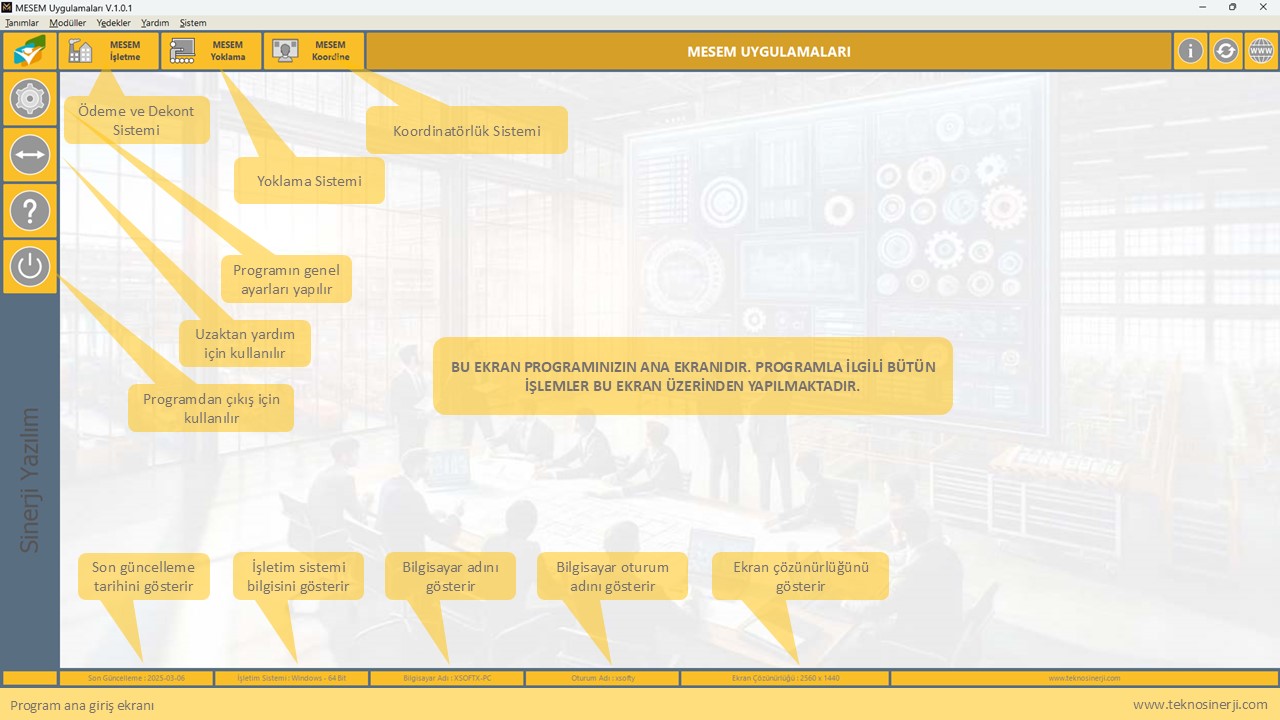Click the info icon in top right
This screenshot has width=1280, height=720.
pos(1190,51)
